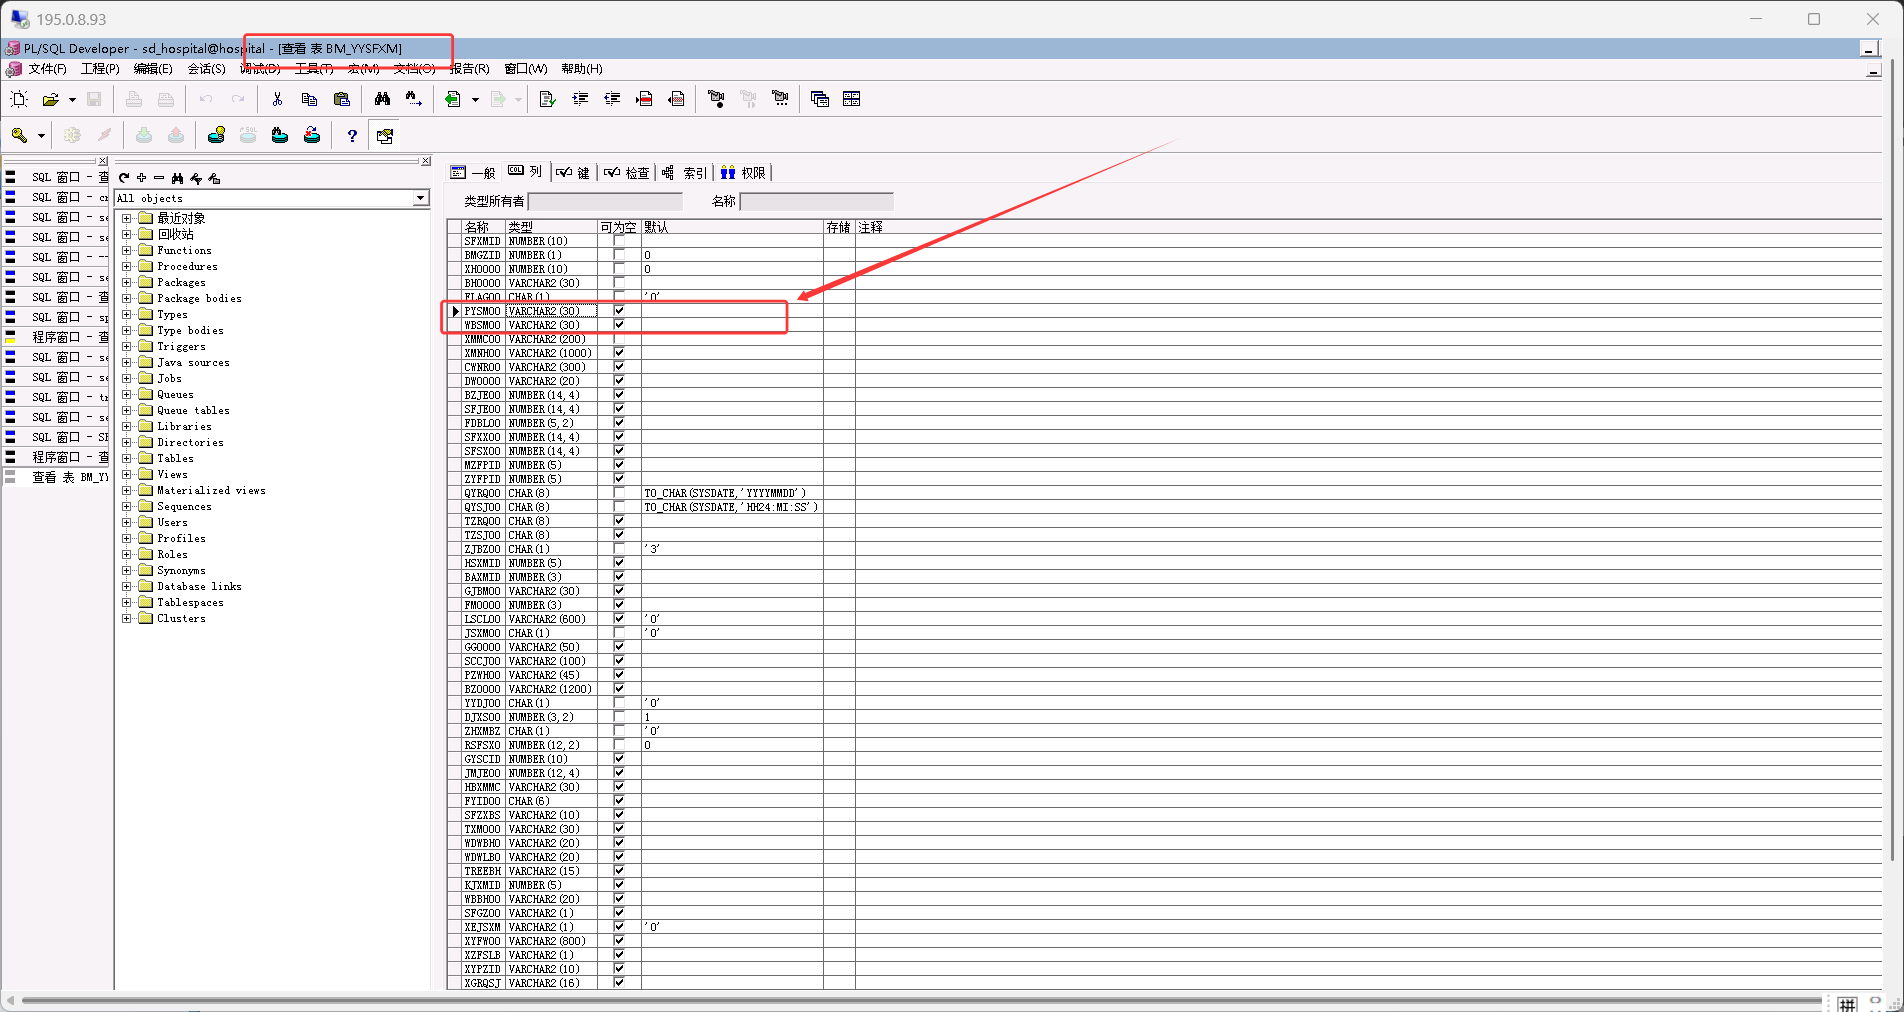Toggle nullable checkbox for QYRQ00 row
The image size is (1904, 1012).
[x=619, y=493]
